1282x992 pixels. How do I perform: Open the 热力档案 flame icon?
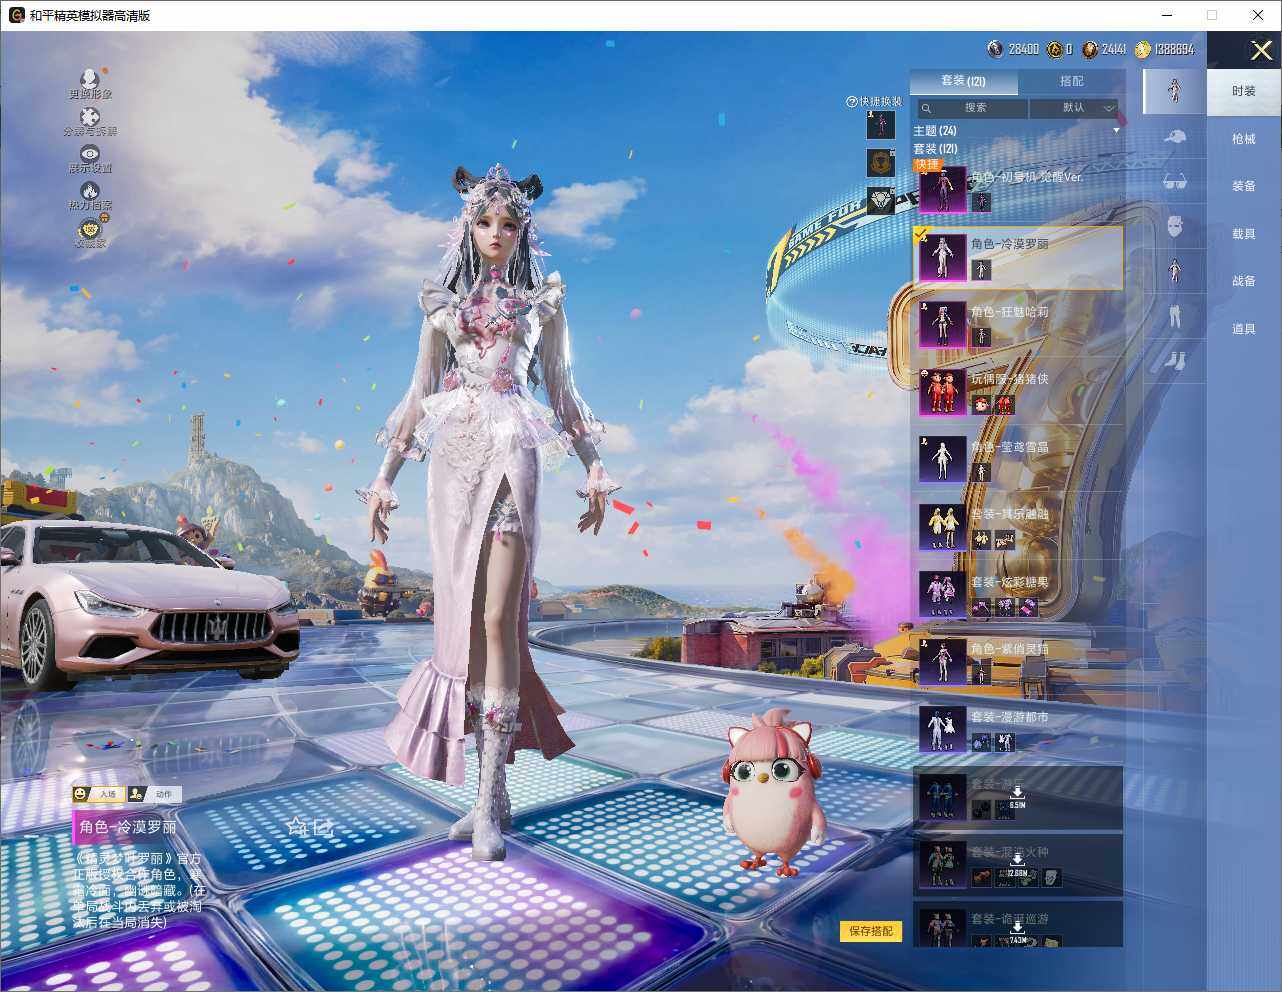tap(90, 191)
